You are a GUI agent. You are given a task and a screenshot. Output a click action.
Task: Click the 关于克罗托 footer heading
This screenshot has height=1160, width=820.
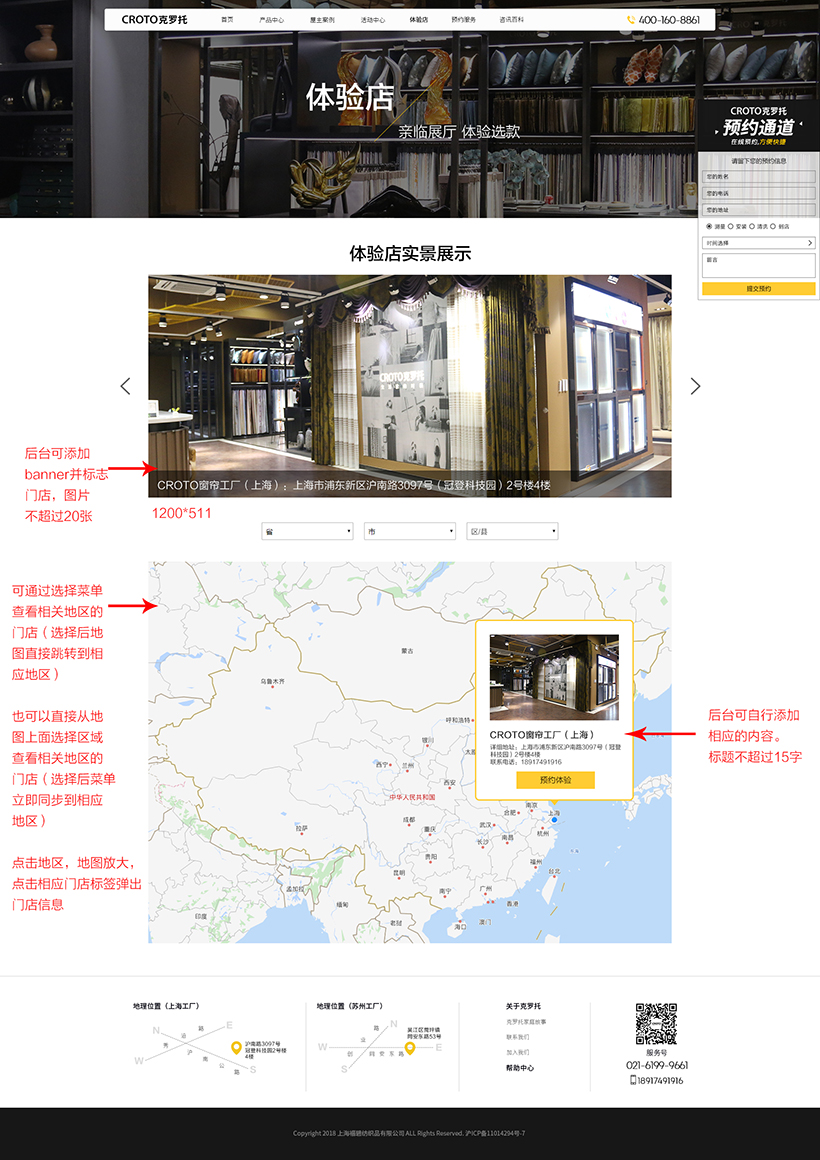click(523, 1006)
